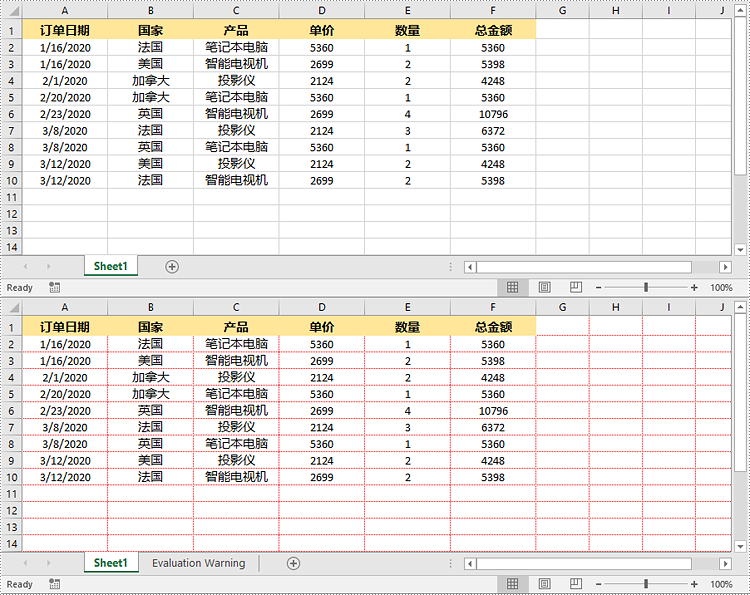Click the top workbook zoom slider handle

(x=646, y=287)
